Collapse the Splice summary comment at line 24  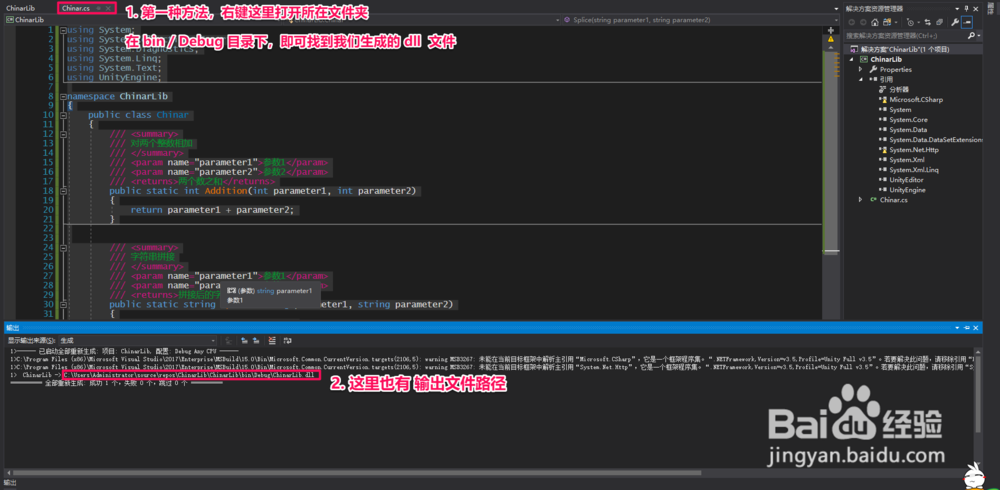point(62,248)
